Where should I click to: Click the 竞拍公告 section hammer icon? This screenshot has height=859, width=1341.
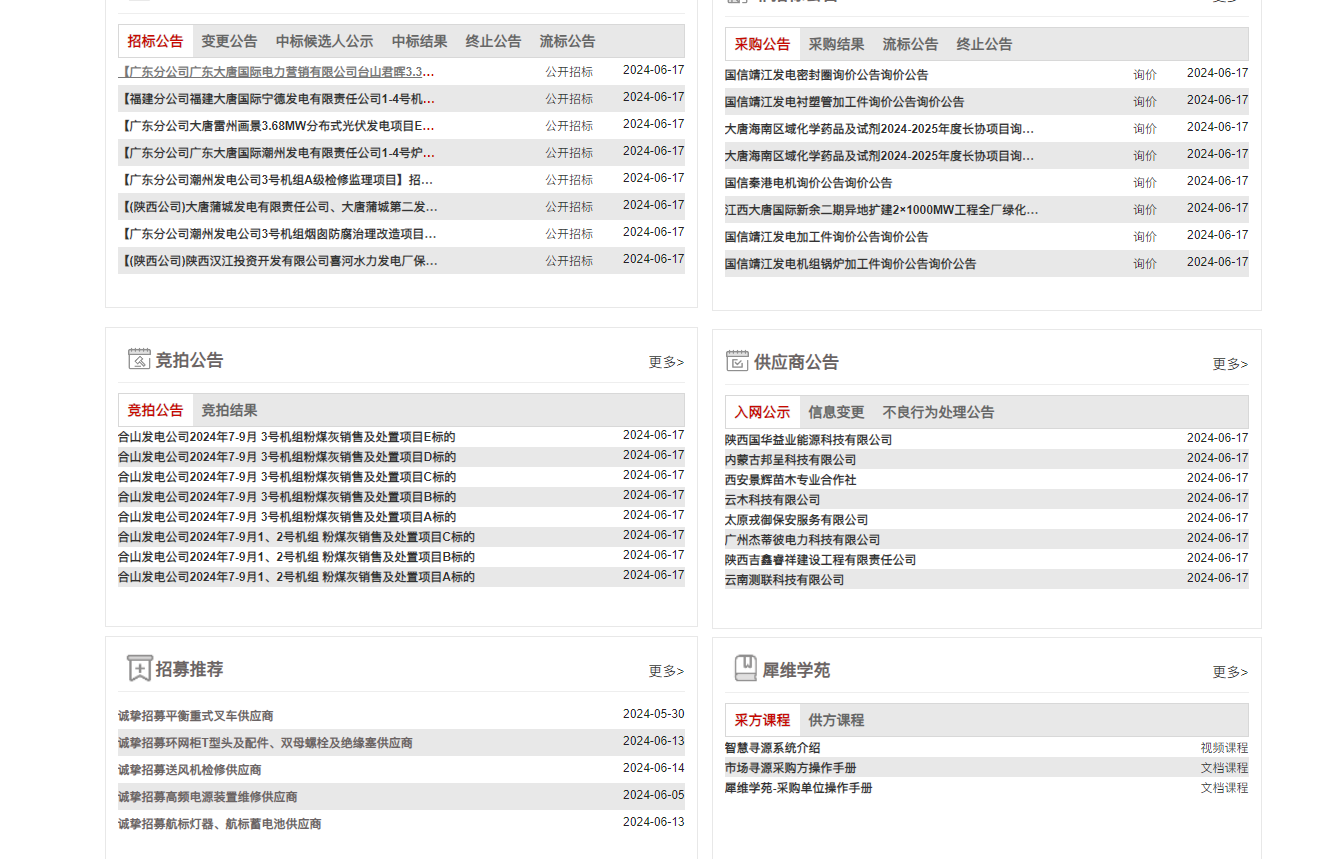click(x=139, y=359)
